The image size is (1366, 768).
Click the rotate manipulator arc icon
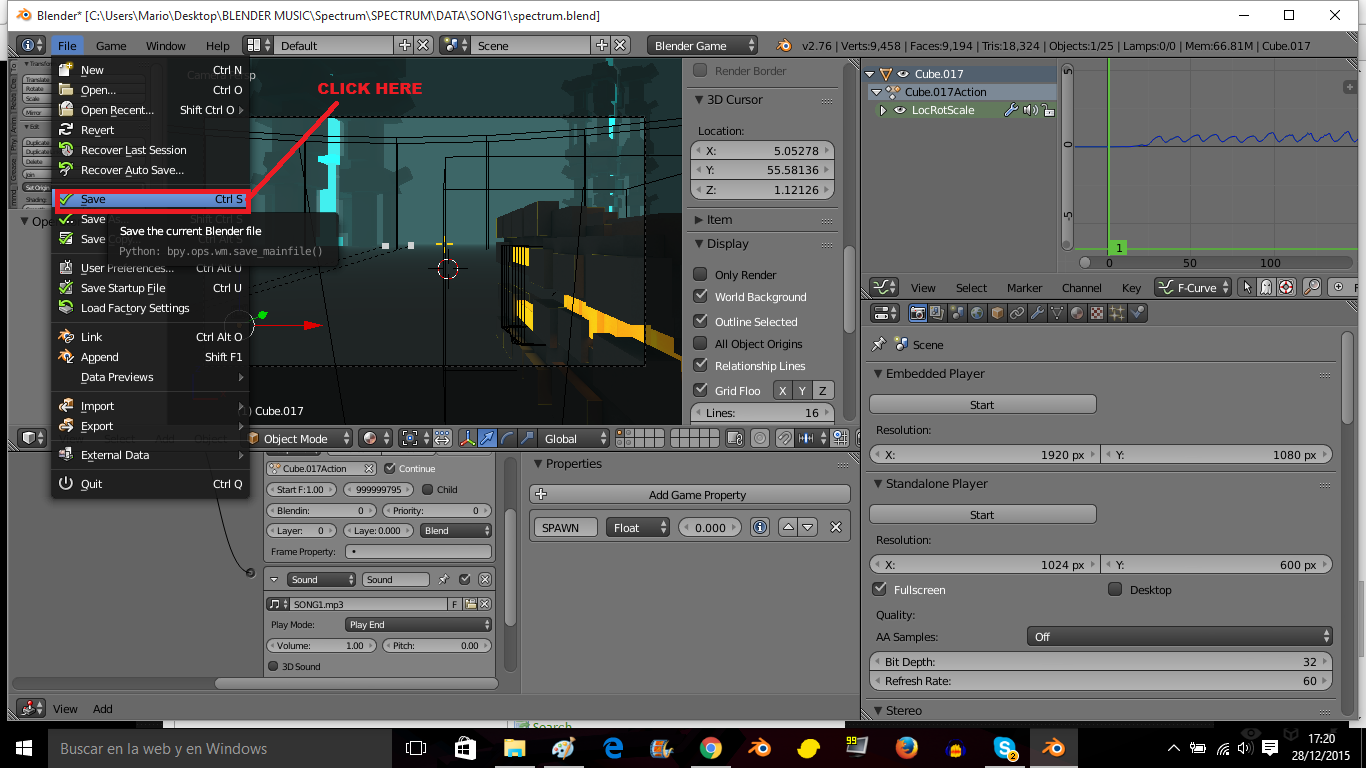tap(507, 438)
